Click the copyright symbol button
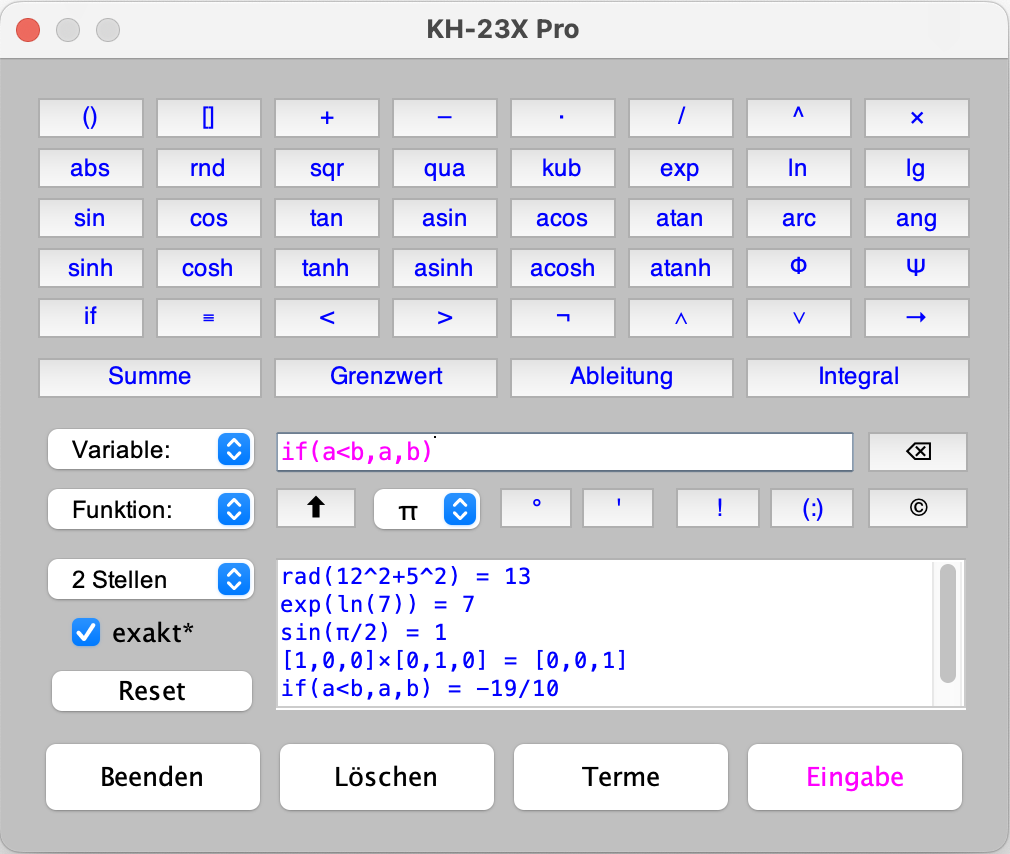Viewport: 1010px width, 854px height. click(x=917, y=508)
